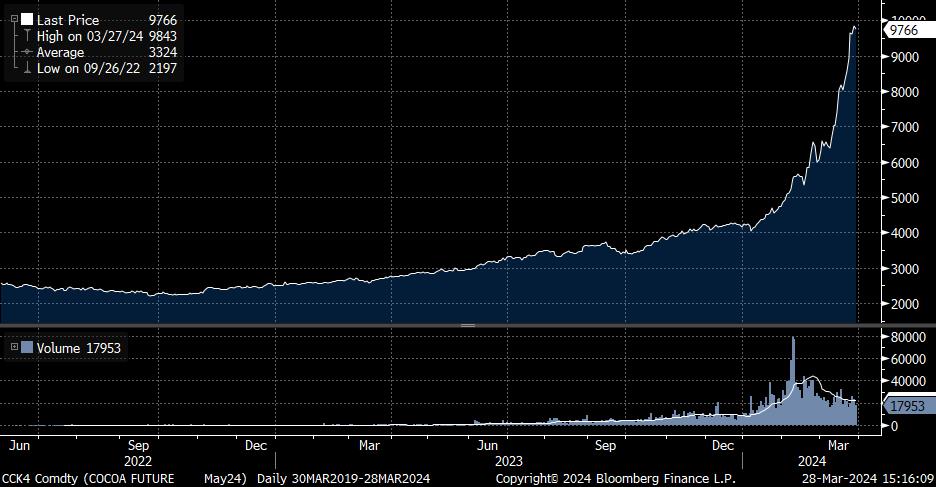
Task: Click the Low marker icon in legend
Action: pos(26,68)
